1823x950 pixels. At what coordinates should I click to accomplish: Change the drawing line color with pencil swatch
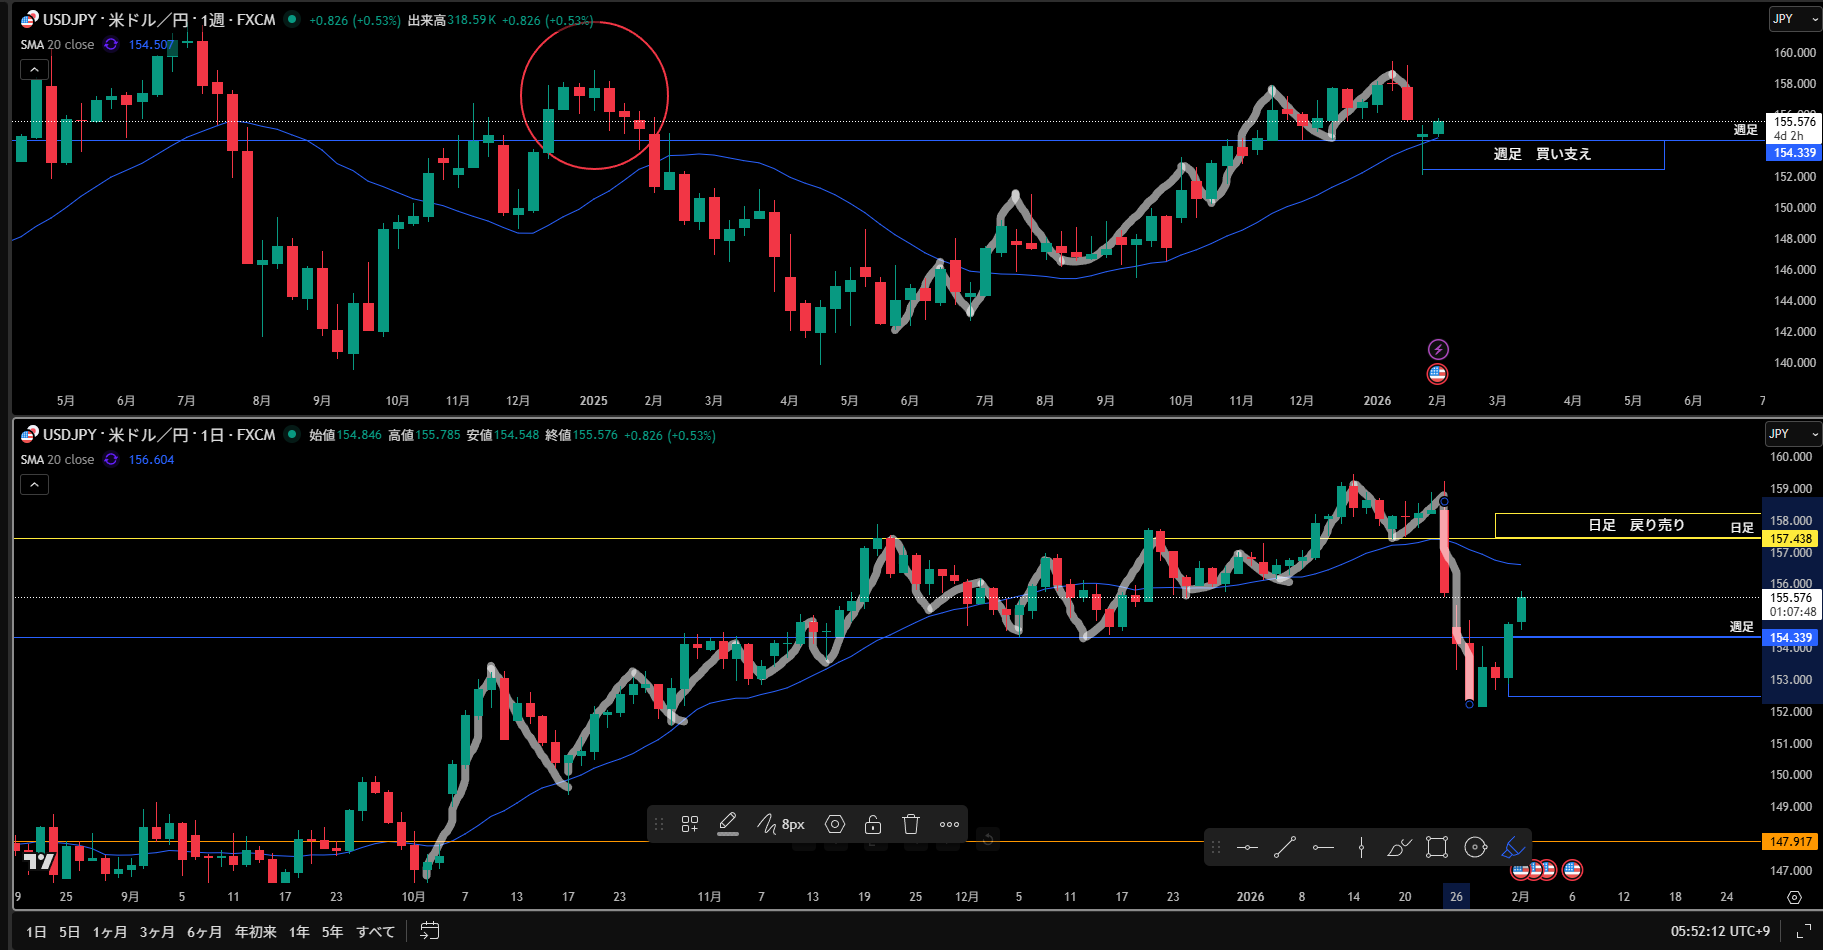point(728,824)
